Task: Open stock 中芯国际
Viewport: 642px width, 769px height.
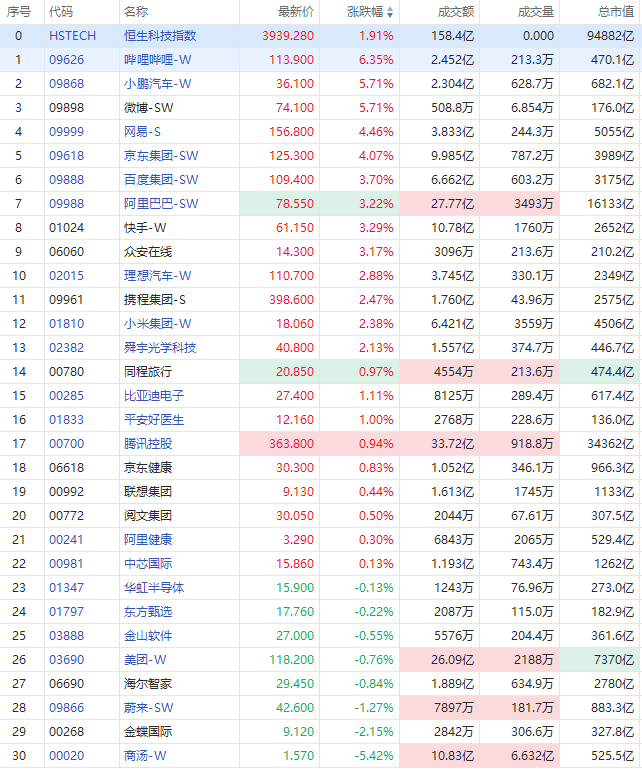Action: tap(148, 564)
